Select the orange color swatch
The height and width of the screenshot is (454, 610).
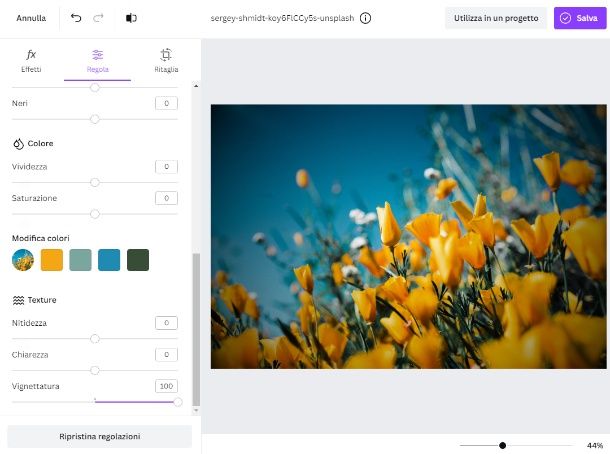pos(52,260)
